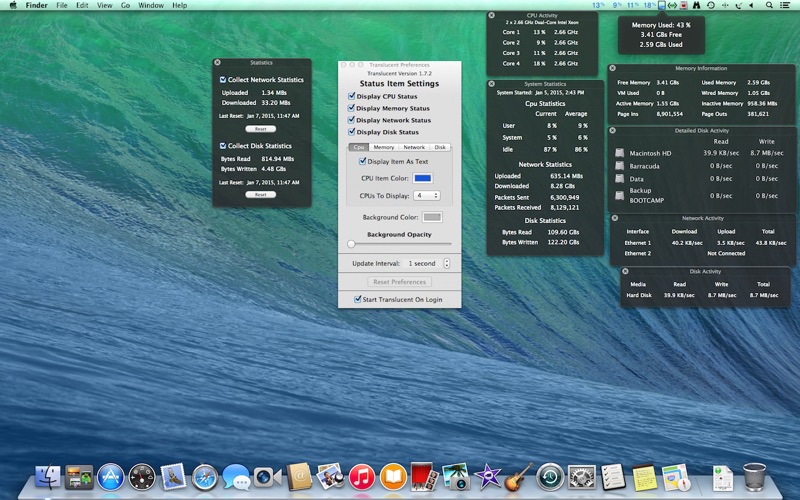Click Ethernet 1 row in Network Activity
This screenshot has width=800, height=500.
(705, 243)
